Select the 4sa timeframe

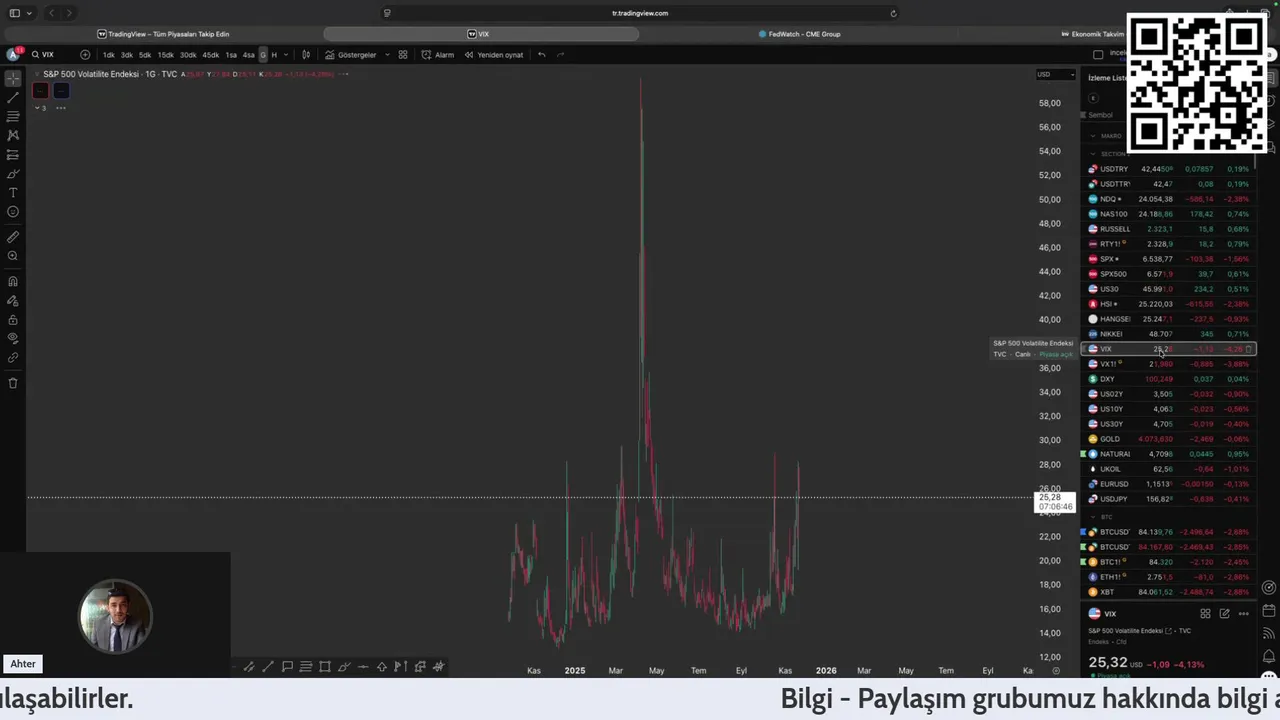(x=249, y=55)
